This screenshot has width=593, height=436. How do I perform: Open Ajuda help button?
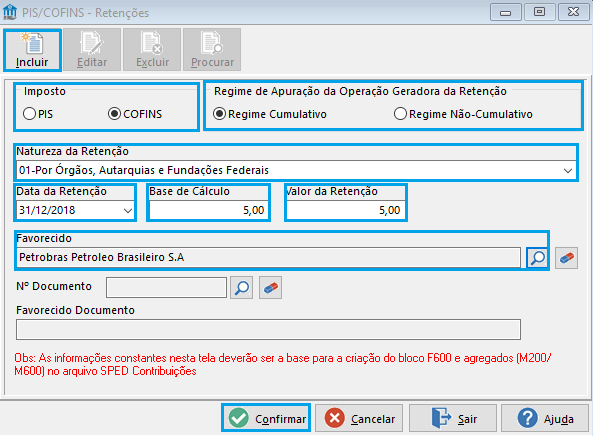545,418
